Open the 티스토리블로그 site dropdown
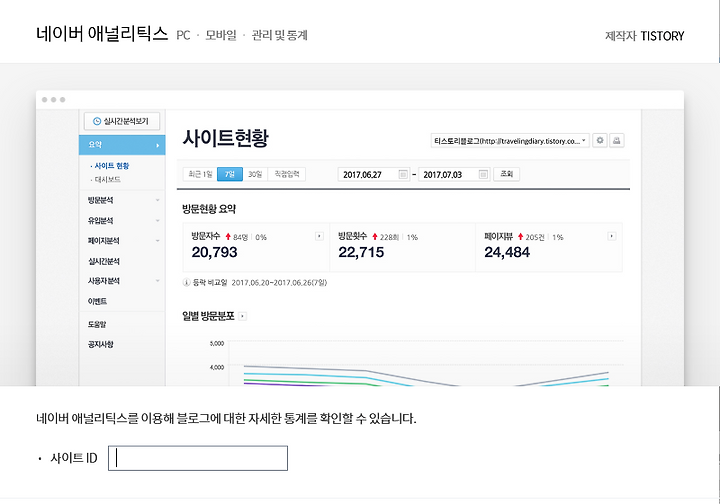The image size is (720, 504). pyautogui.click(x=510, y=141)
